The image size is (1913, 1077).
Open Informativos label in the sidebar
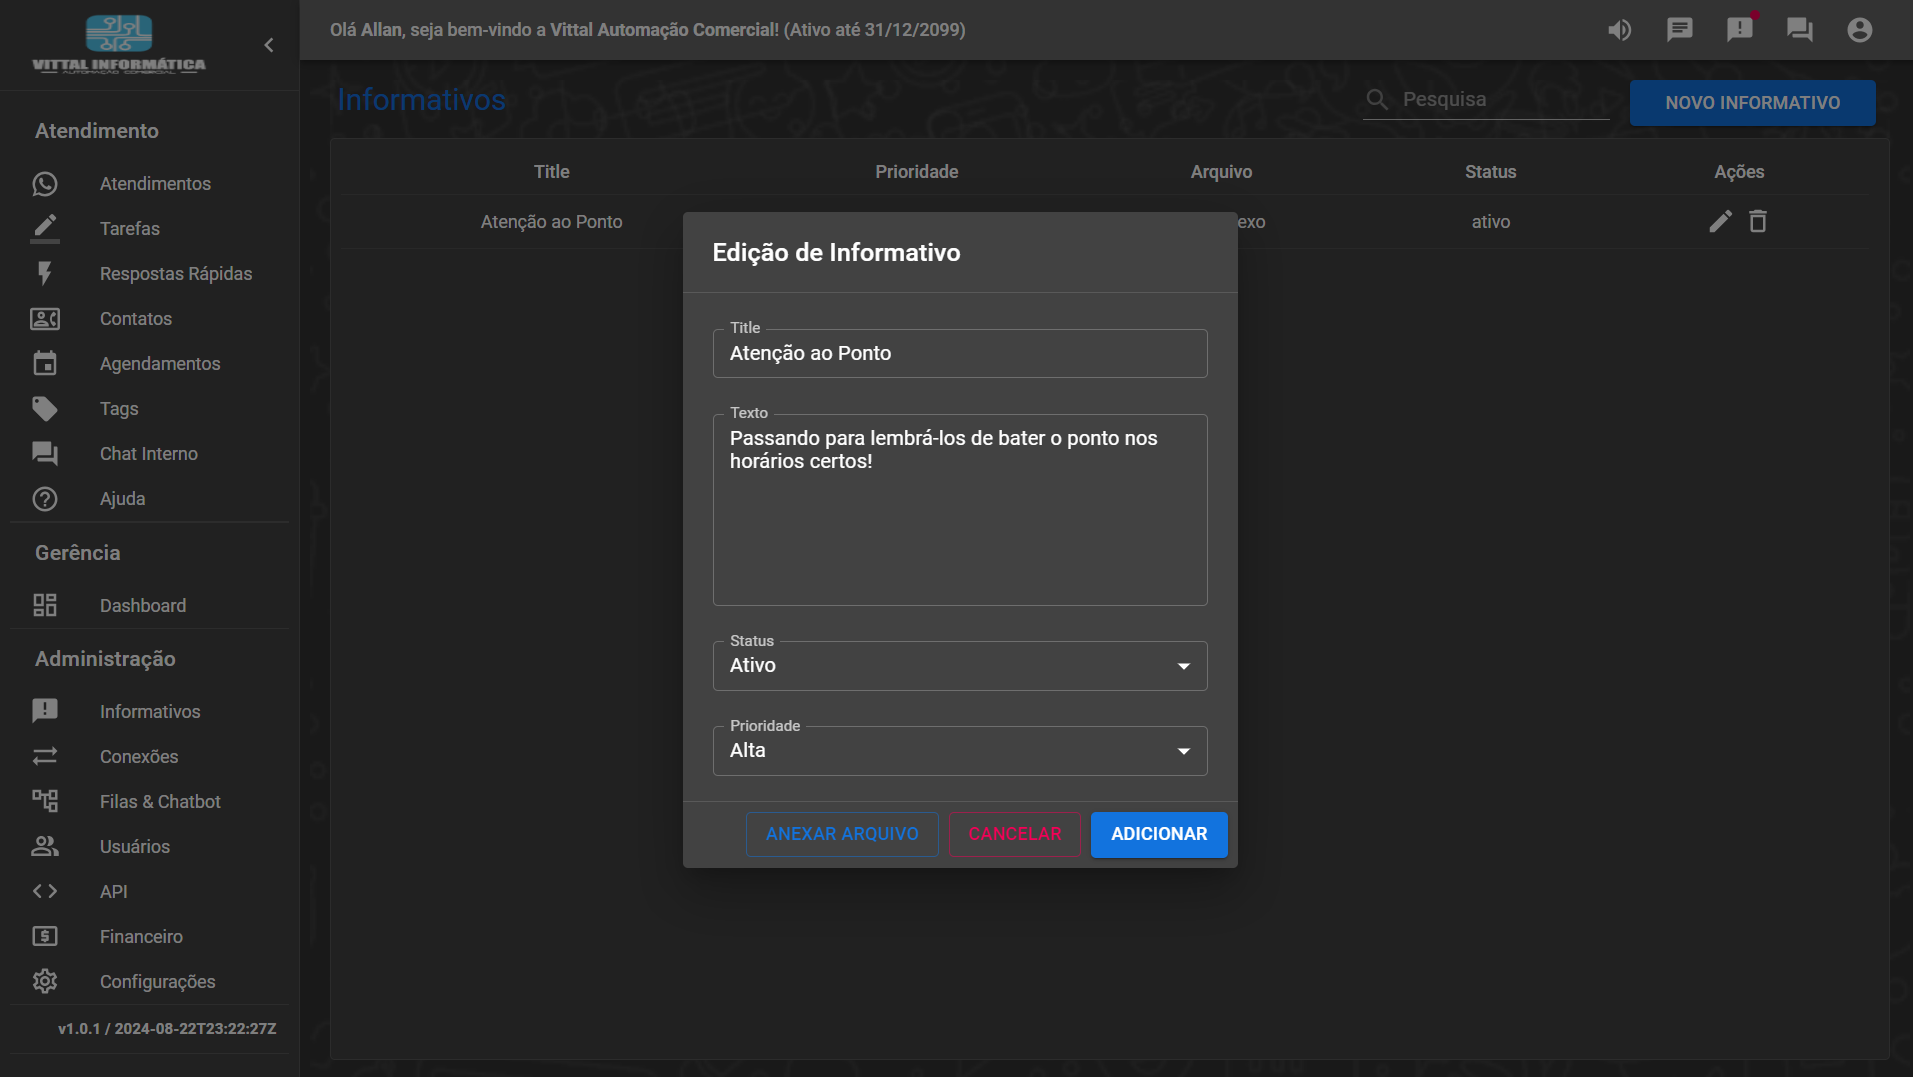coord(150,712)
